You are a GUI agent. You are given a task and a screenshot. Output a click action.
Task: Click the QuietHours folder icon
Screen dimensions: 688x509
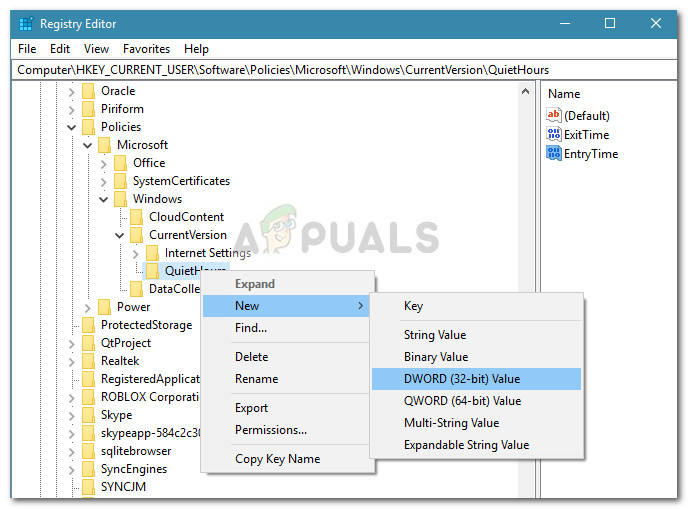(152, 271)
